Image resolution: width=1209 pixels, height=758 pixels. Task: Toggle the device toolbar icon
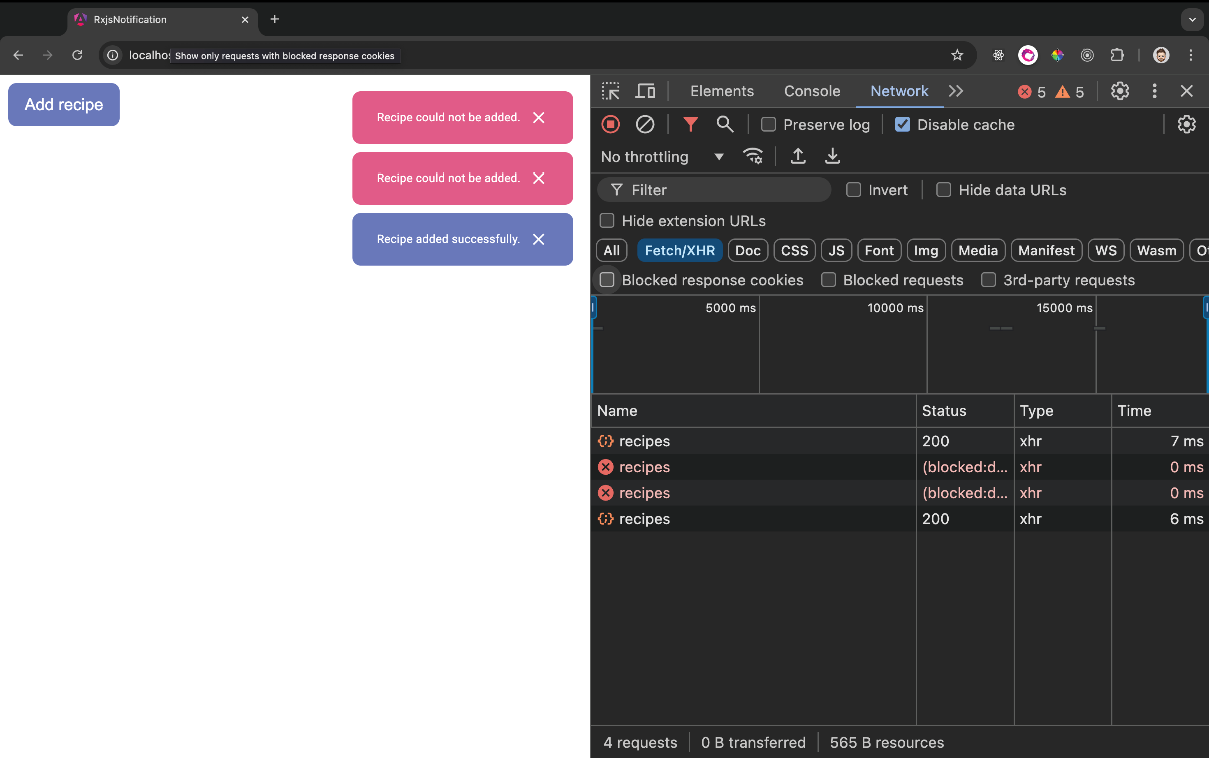[x=645, y=91]
